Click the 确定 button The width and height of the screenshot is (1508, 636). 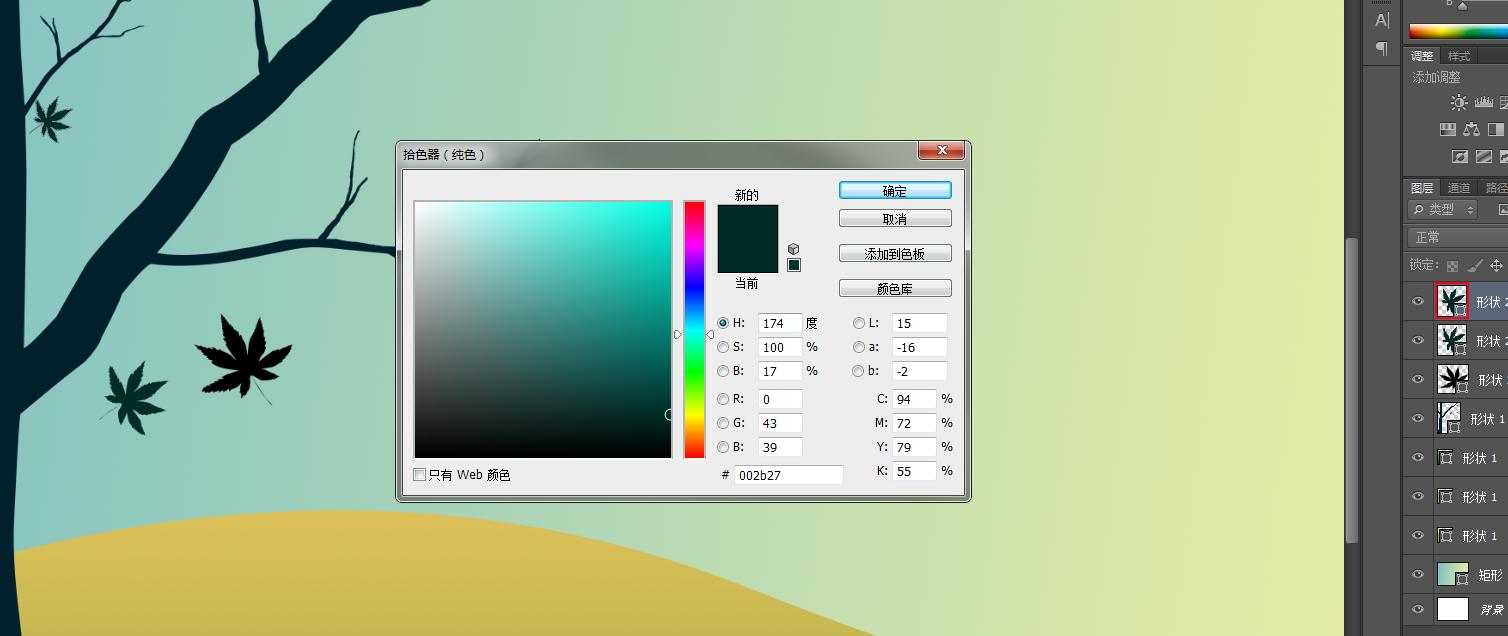[x=895, y=191]
